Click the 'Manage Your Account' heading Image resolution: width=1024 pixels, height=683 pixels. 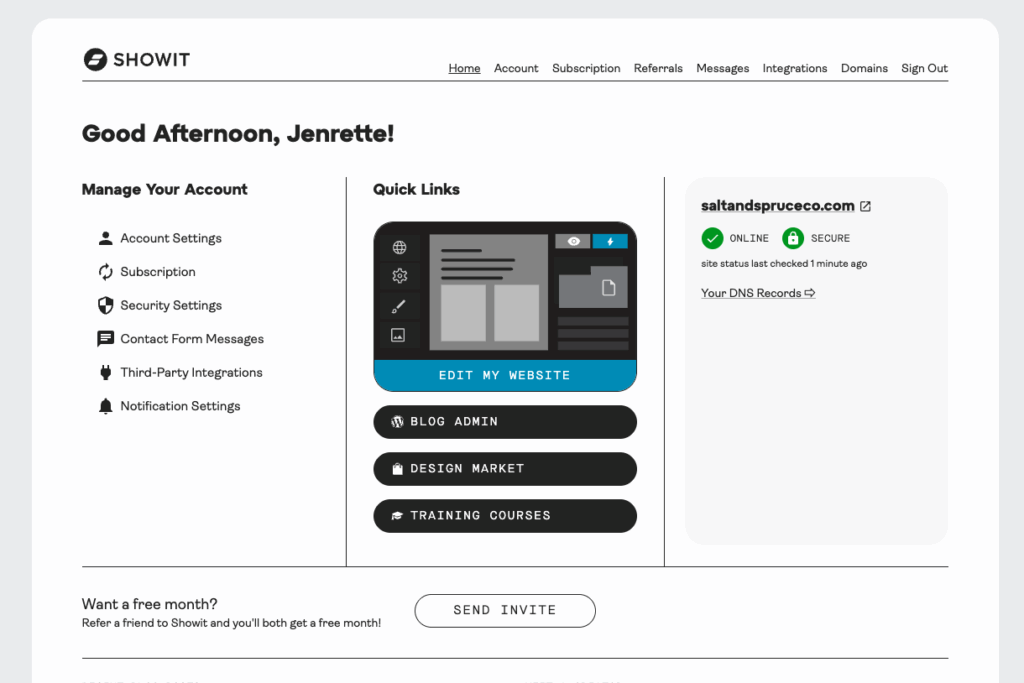[165, 189]
